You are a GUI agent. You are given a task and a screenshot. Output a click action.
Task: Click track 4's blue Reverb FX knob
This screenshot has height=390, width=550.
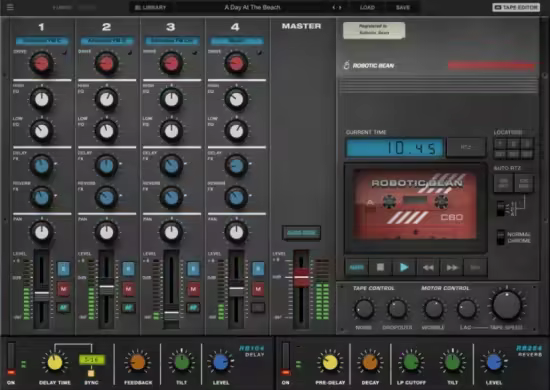pos(236,197)
